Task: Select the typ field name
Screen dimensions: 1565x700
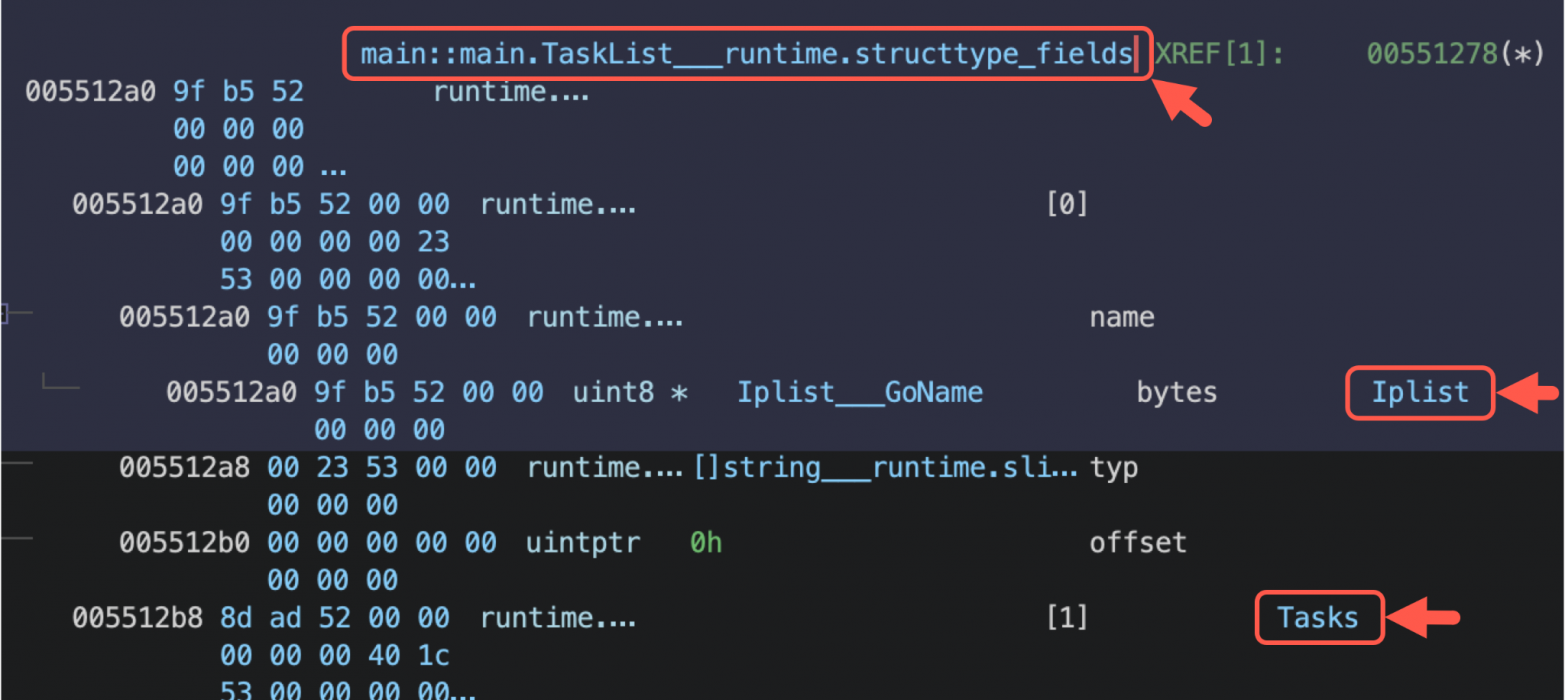Action: [1113, 468]
